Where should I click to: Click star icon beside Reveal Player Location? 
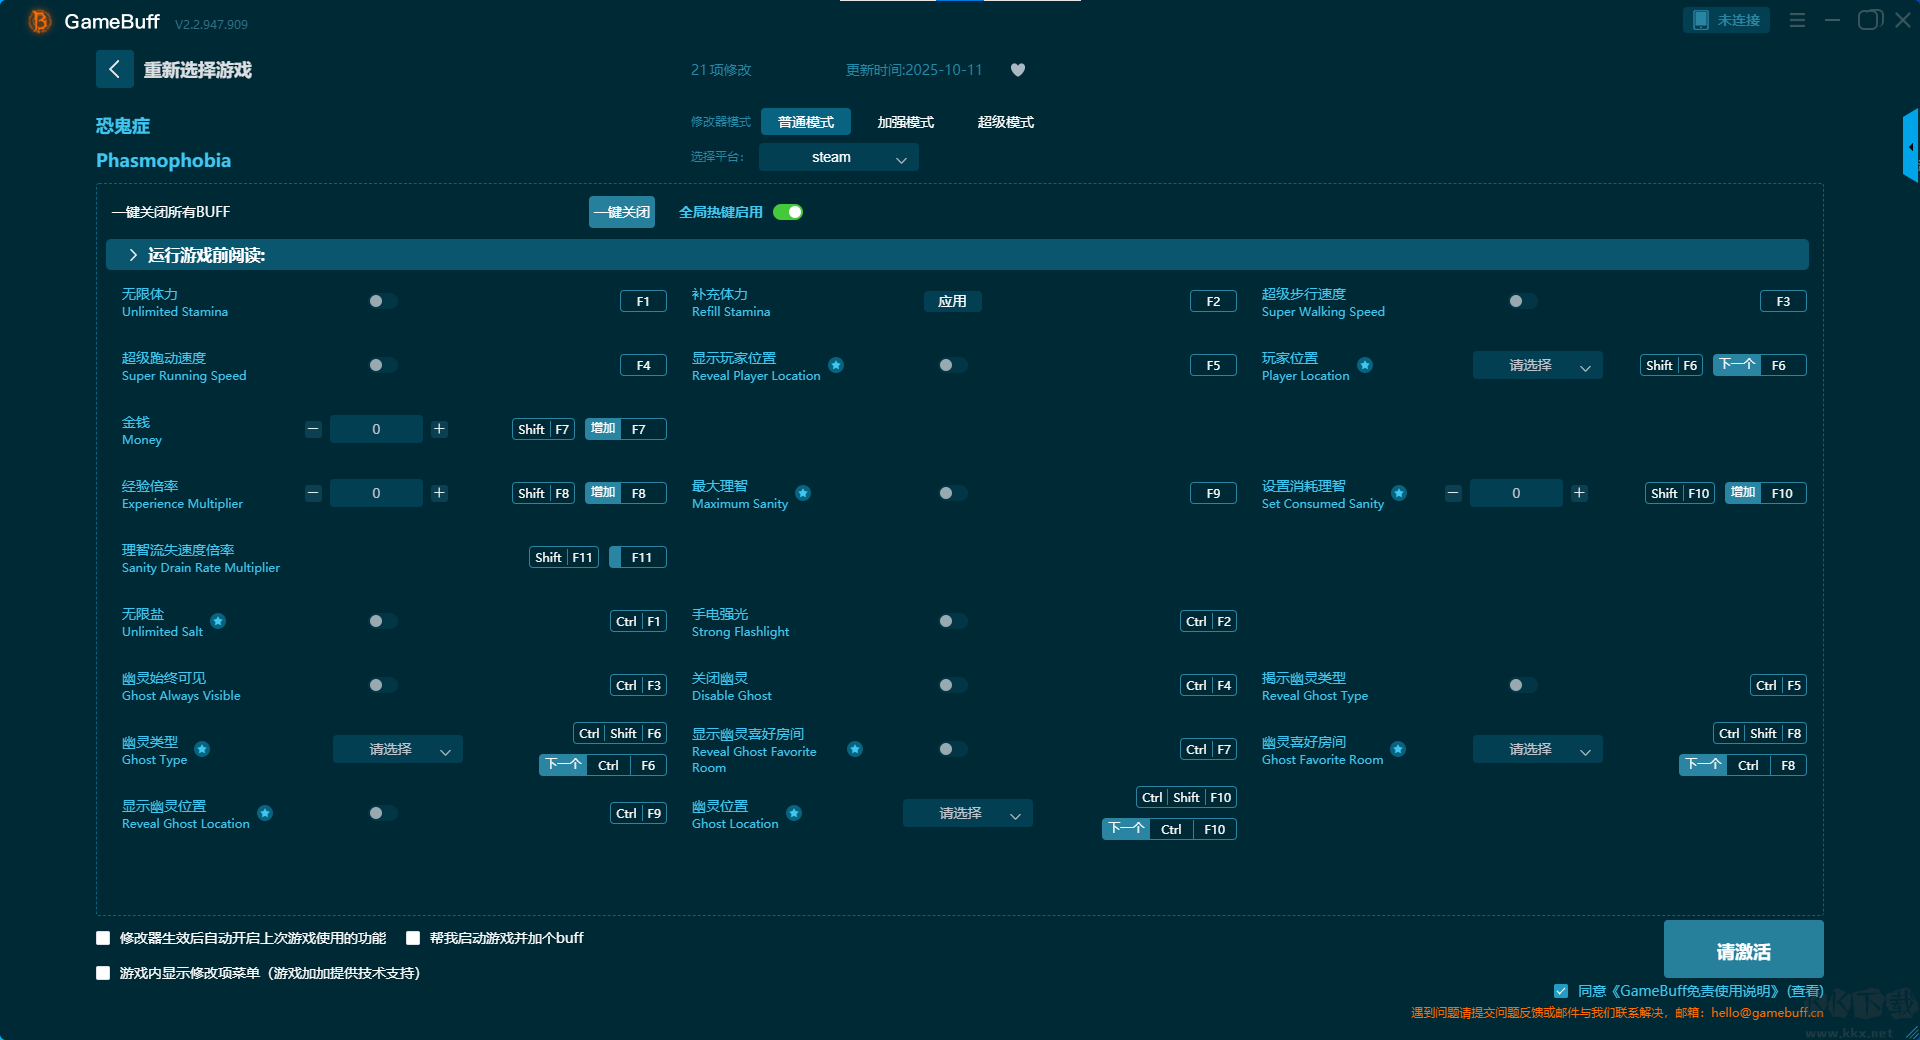836,365
